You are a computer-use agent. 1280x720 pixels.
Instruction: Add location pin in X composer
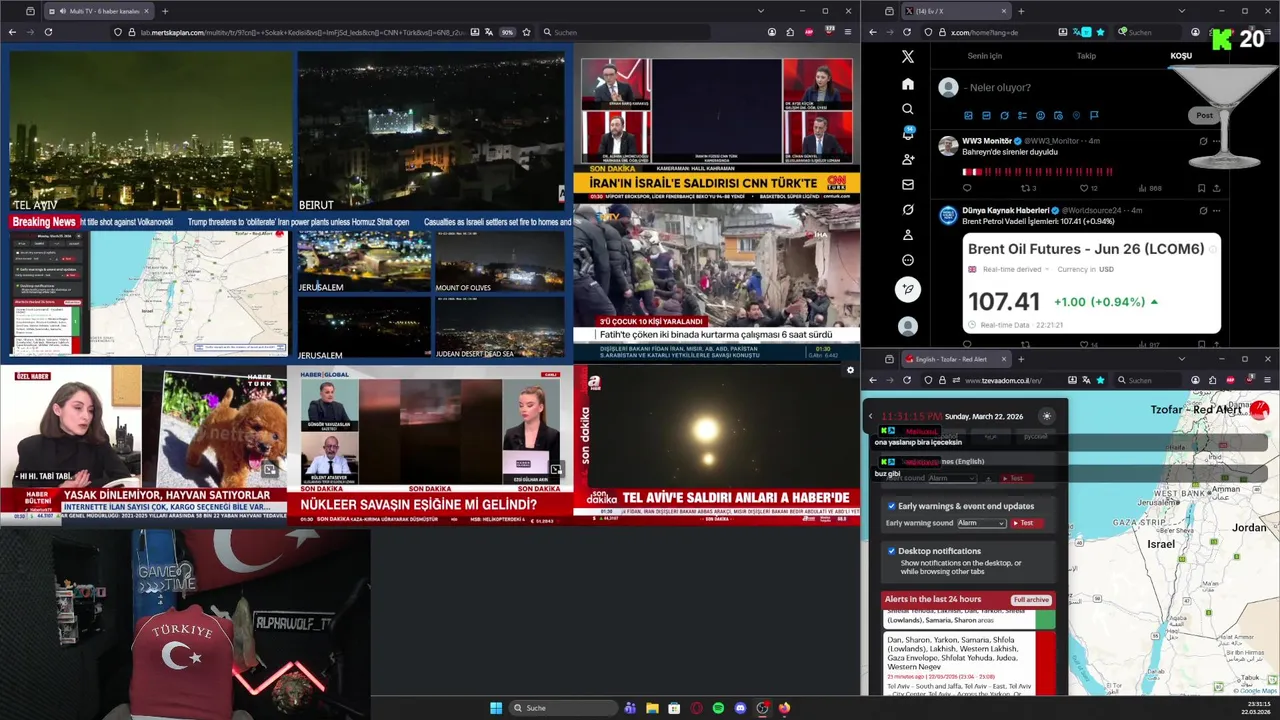(x=1076, y=116)
